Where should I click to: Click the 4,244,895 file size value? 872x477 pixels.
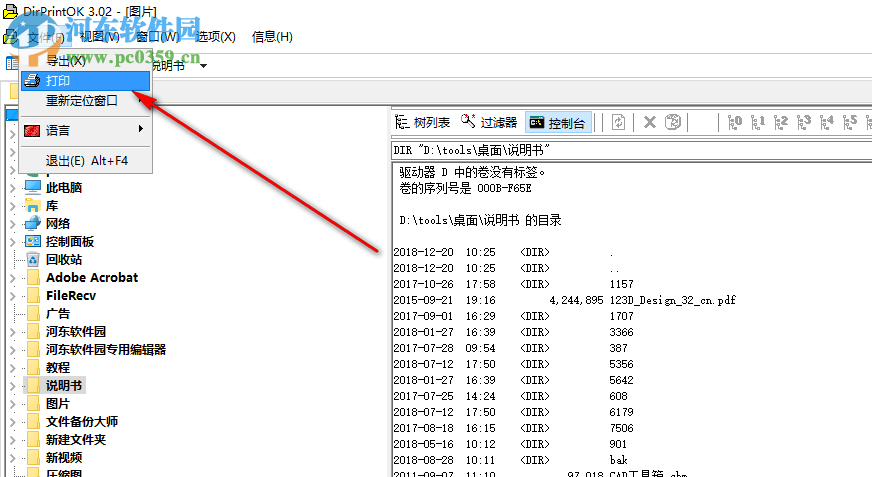coord(576,300)
